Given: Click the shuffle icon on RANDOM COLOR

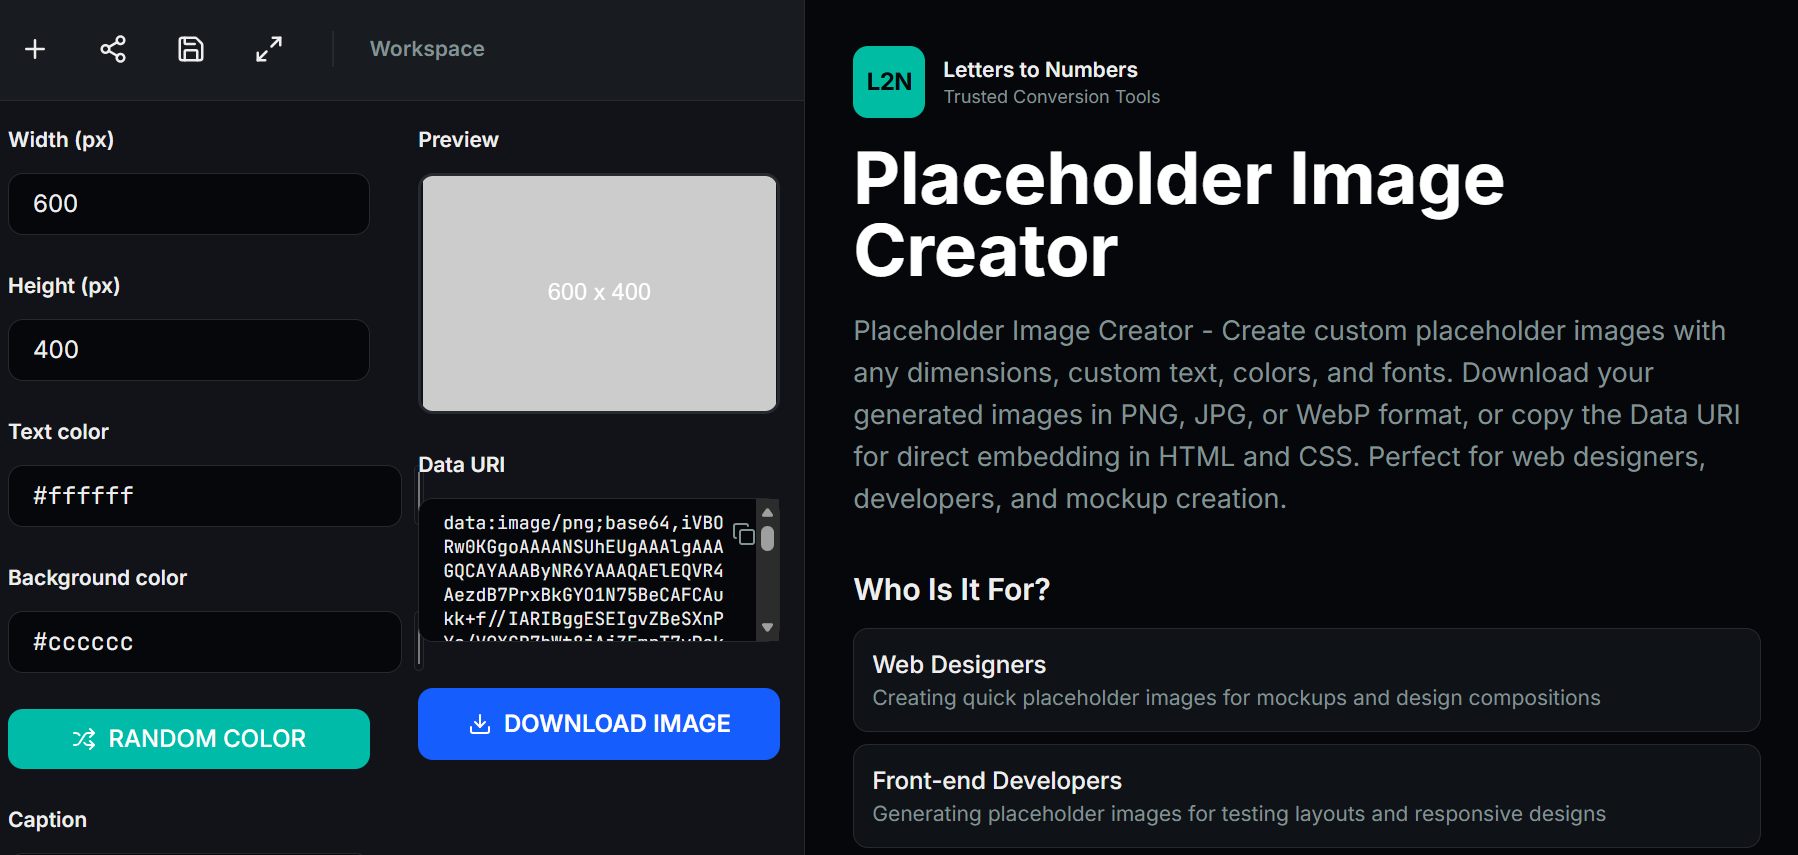Looking at the screenshot, I should click(x=84, y=739).
